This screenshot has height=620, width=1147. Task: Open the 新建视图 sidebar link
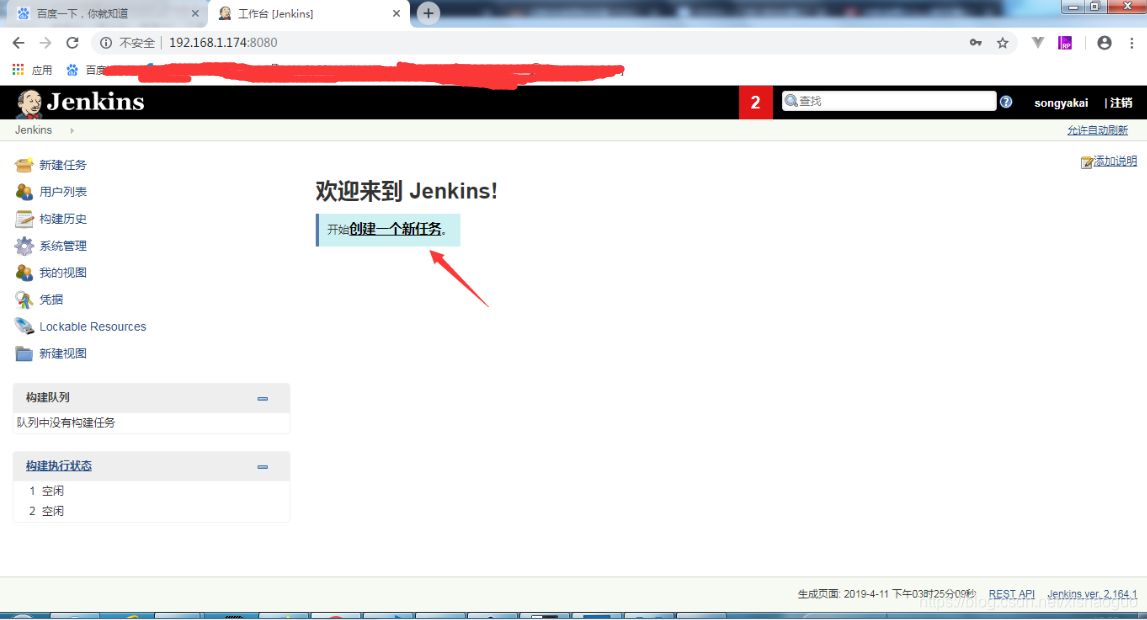click(63, 354)
